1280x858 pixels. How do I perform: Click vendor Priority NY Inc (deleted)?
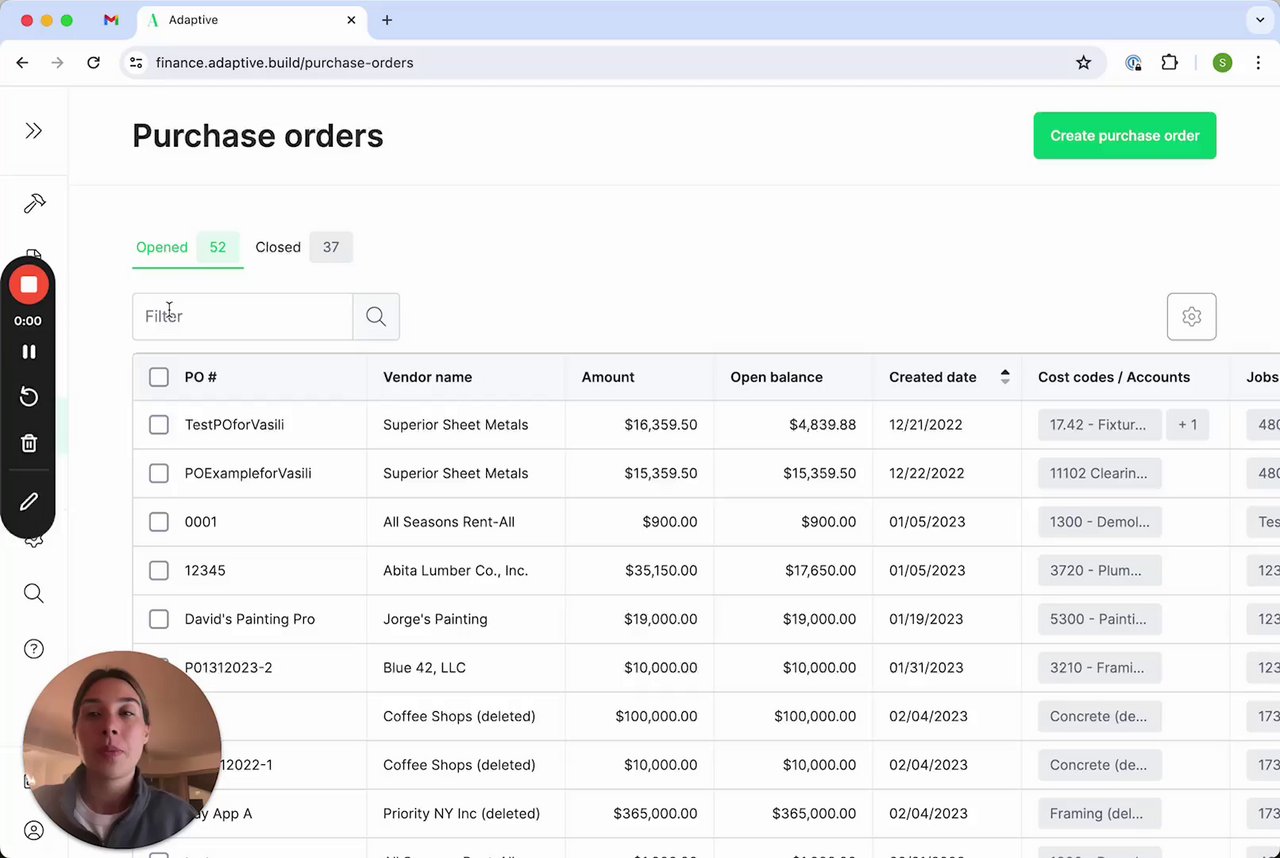(x=461, y=813)
